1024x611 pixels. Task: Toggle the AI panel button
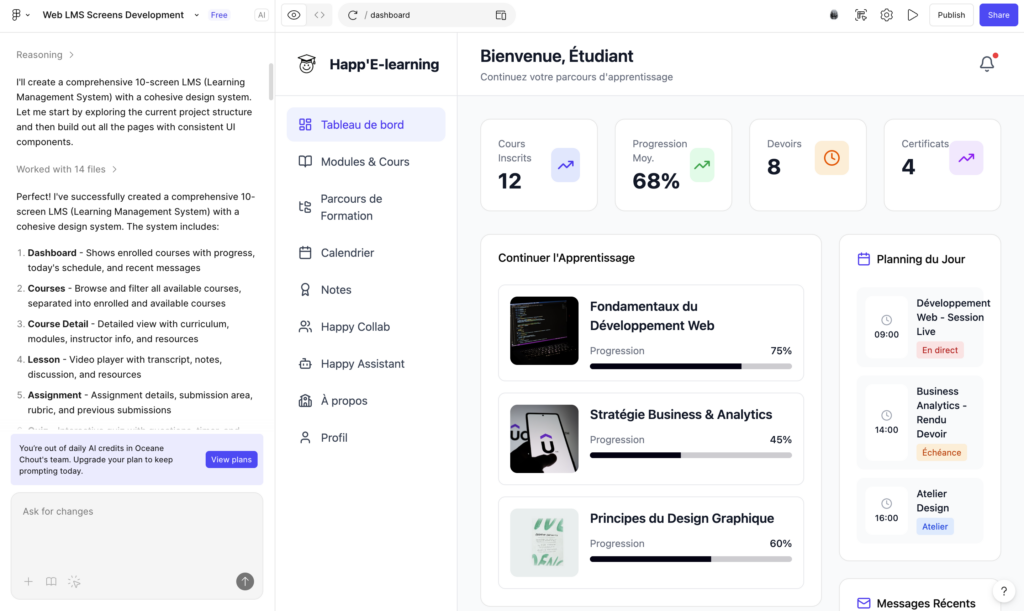coord(261,15)
